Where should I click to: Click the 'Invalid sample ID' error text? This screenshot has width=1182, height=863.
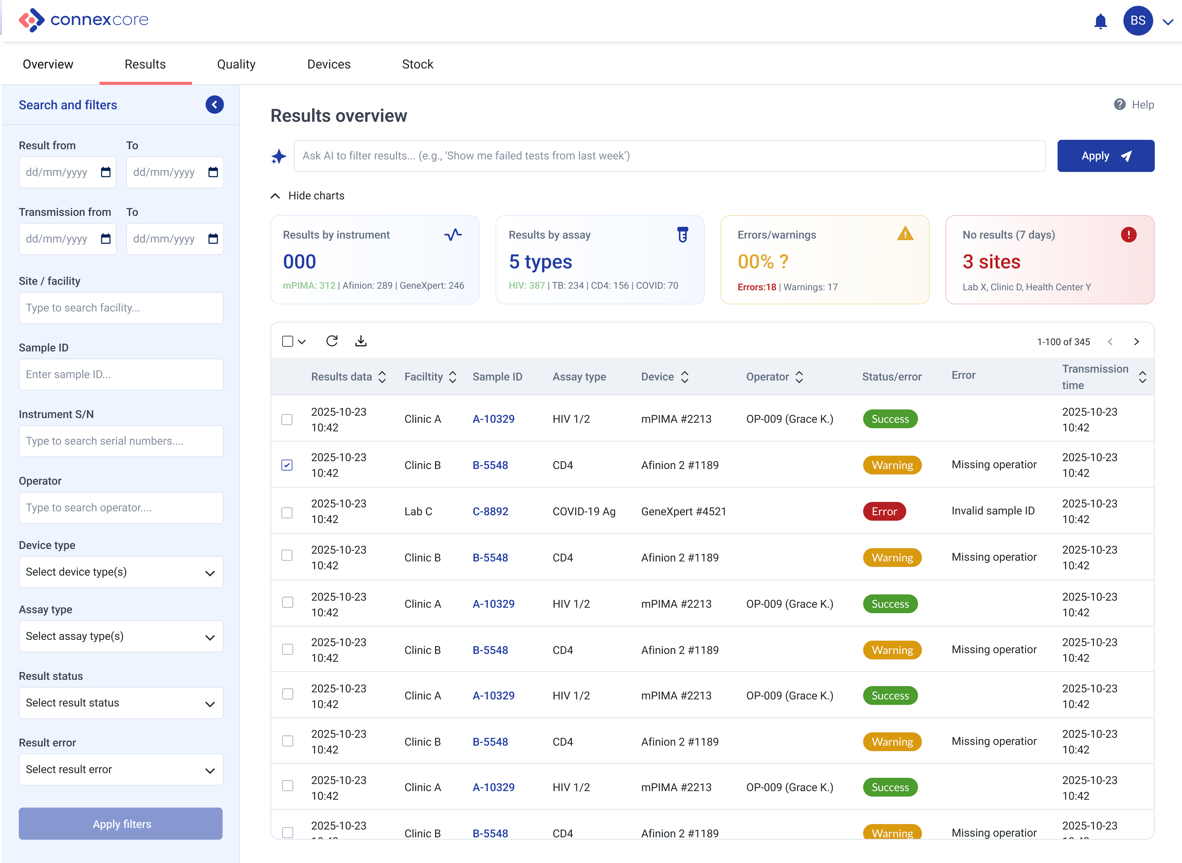coord(993,511)
